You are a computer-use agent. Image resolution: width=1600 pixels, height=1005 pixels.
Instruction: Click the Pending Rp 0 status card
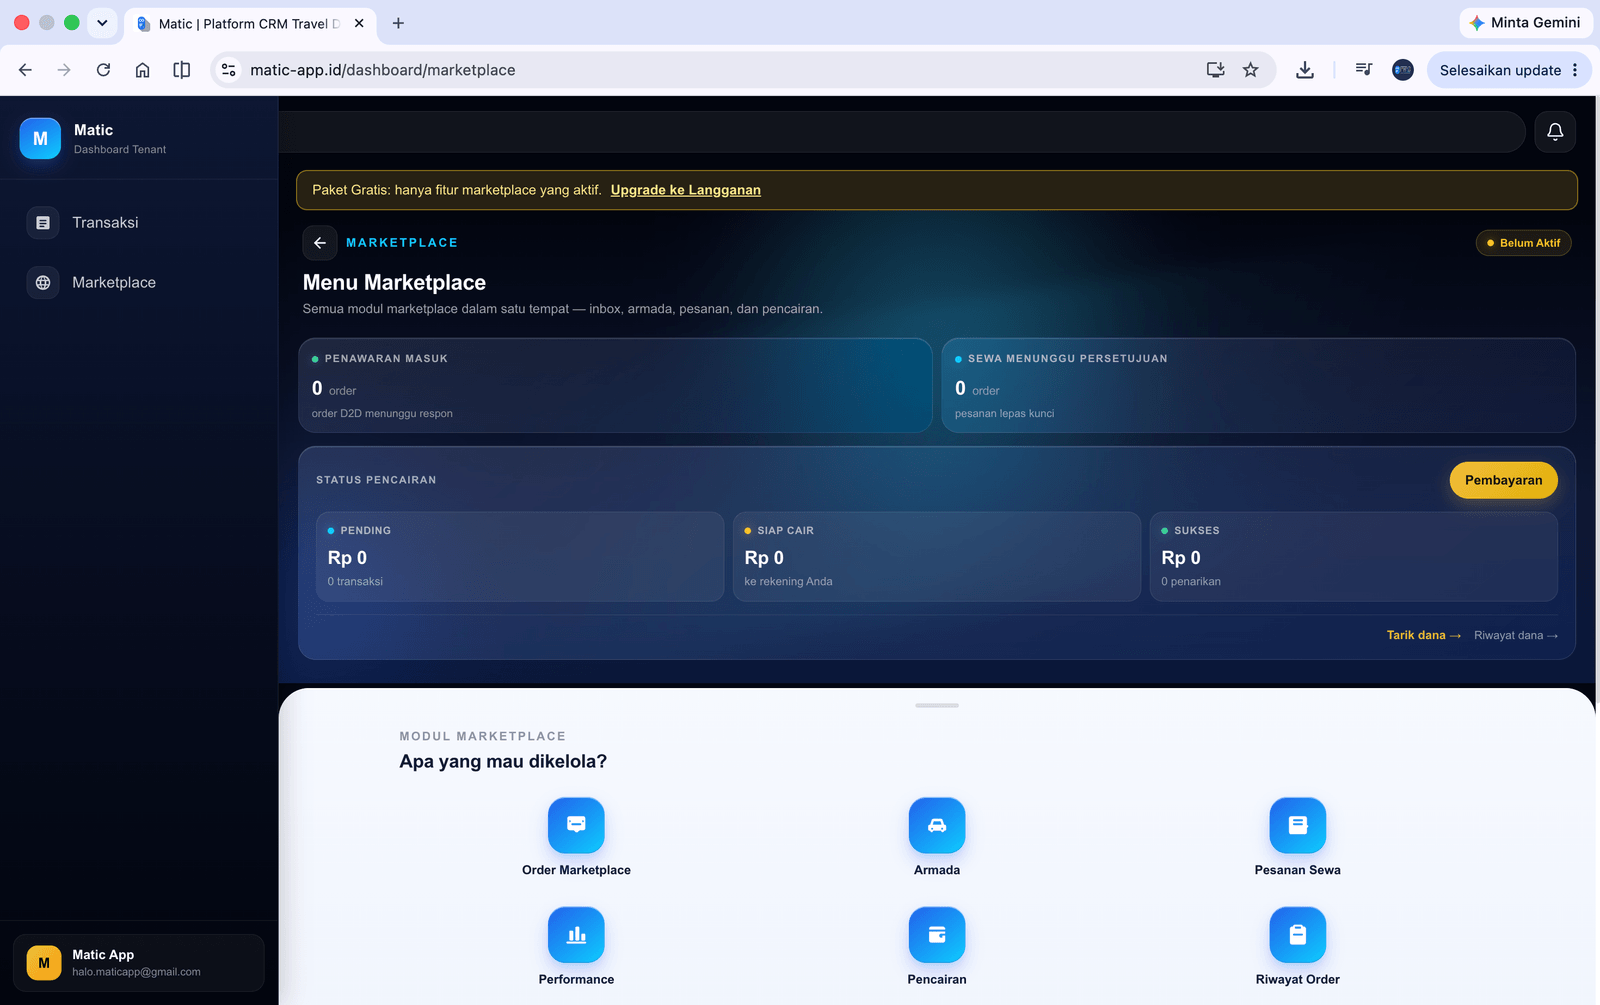click(520, 556)
